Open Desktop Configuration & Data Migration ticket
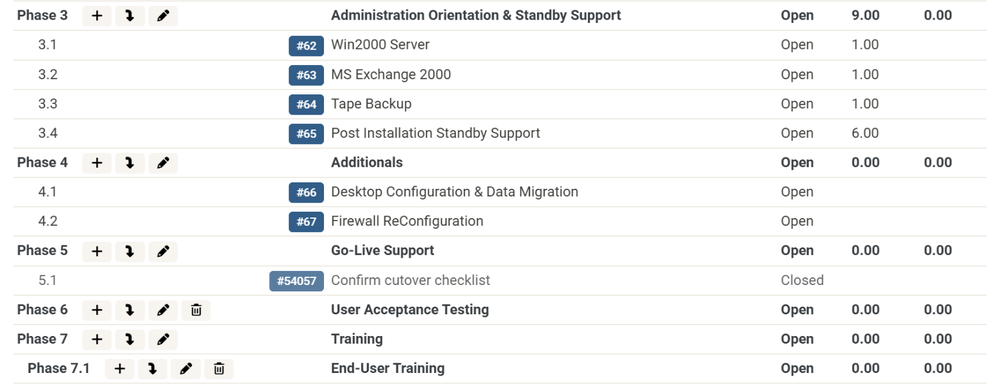 (x=455, y=192)
